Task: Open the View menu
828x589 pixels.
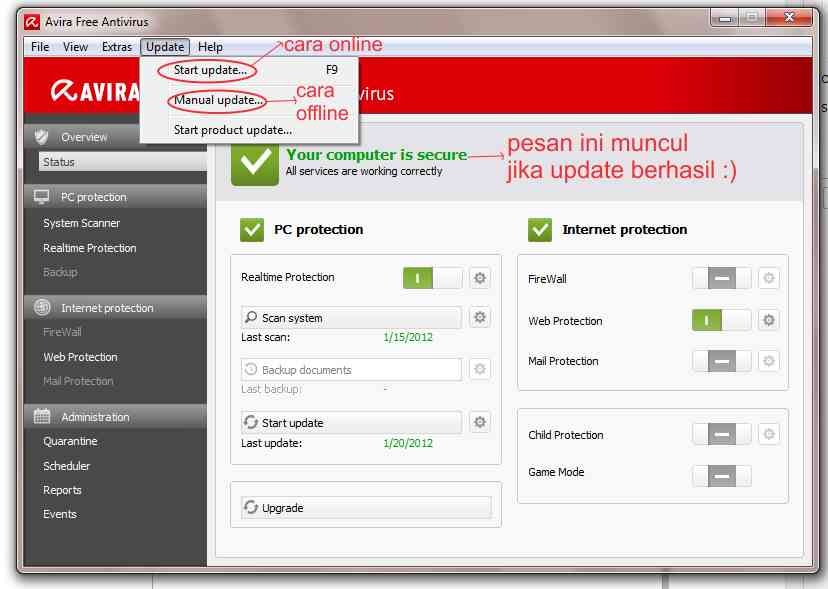Action: point(75,47)
